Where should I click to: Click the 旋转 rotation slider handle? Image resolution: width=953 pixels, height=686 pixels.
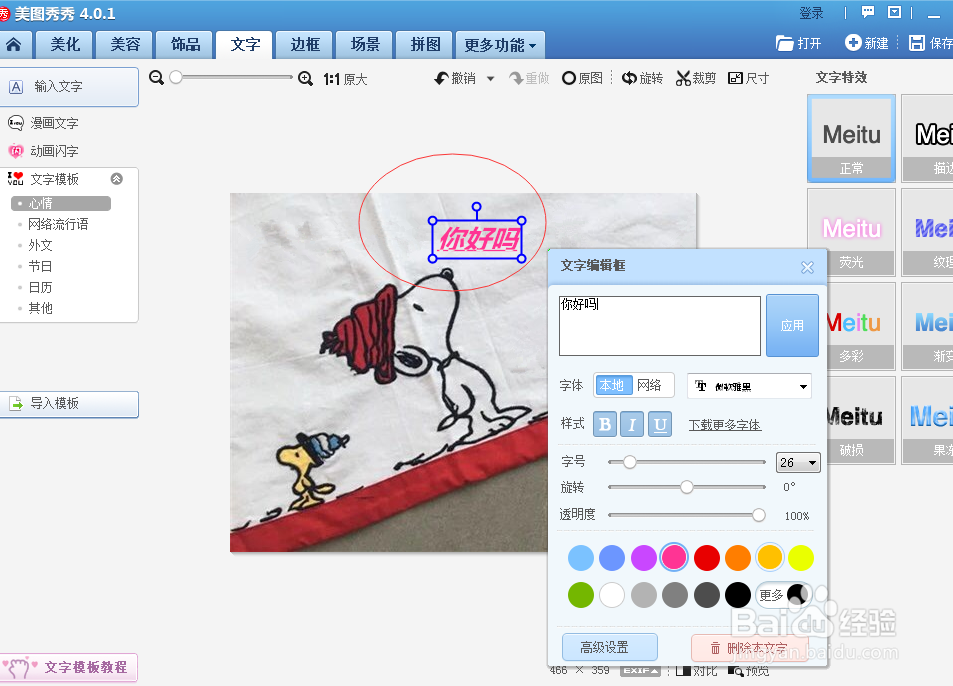click(x=687, y=487)
